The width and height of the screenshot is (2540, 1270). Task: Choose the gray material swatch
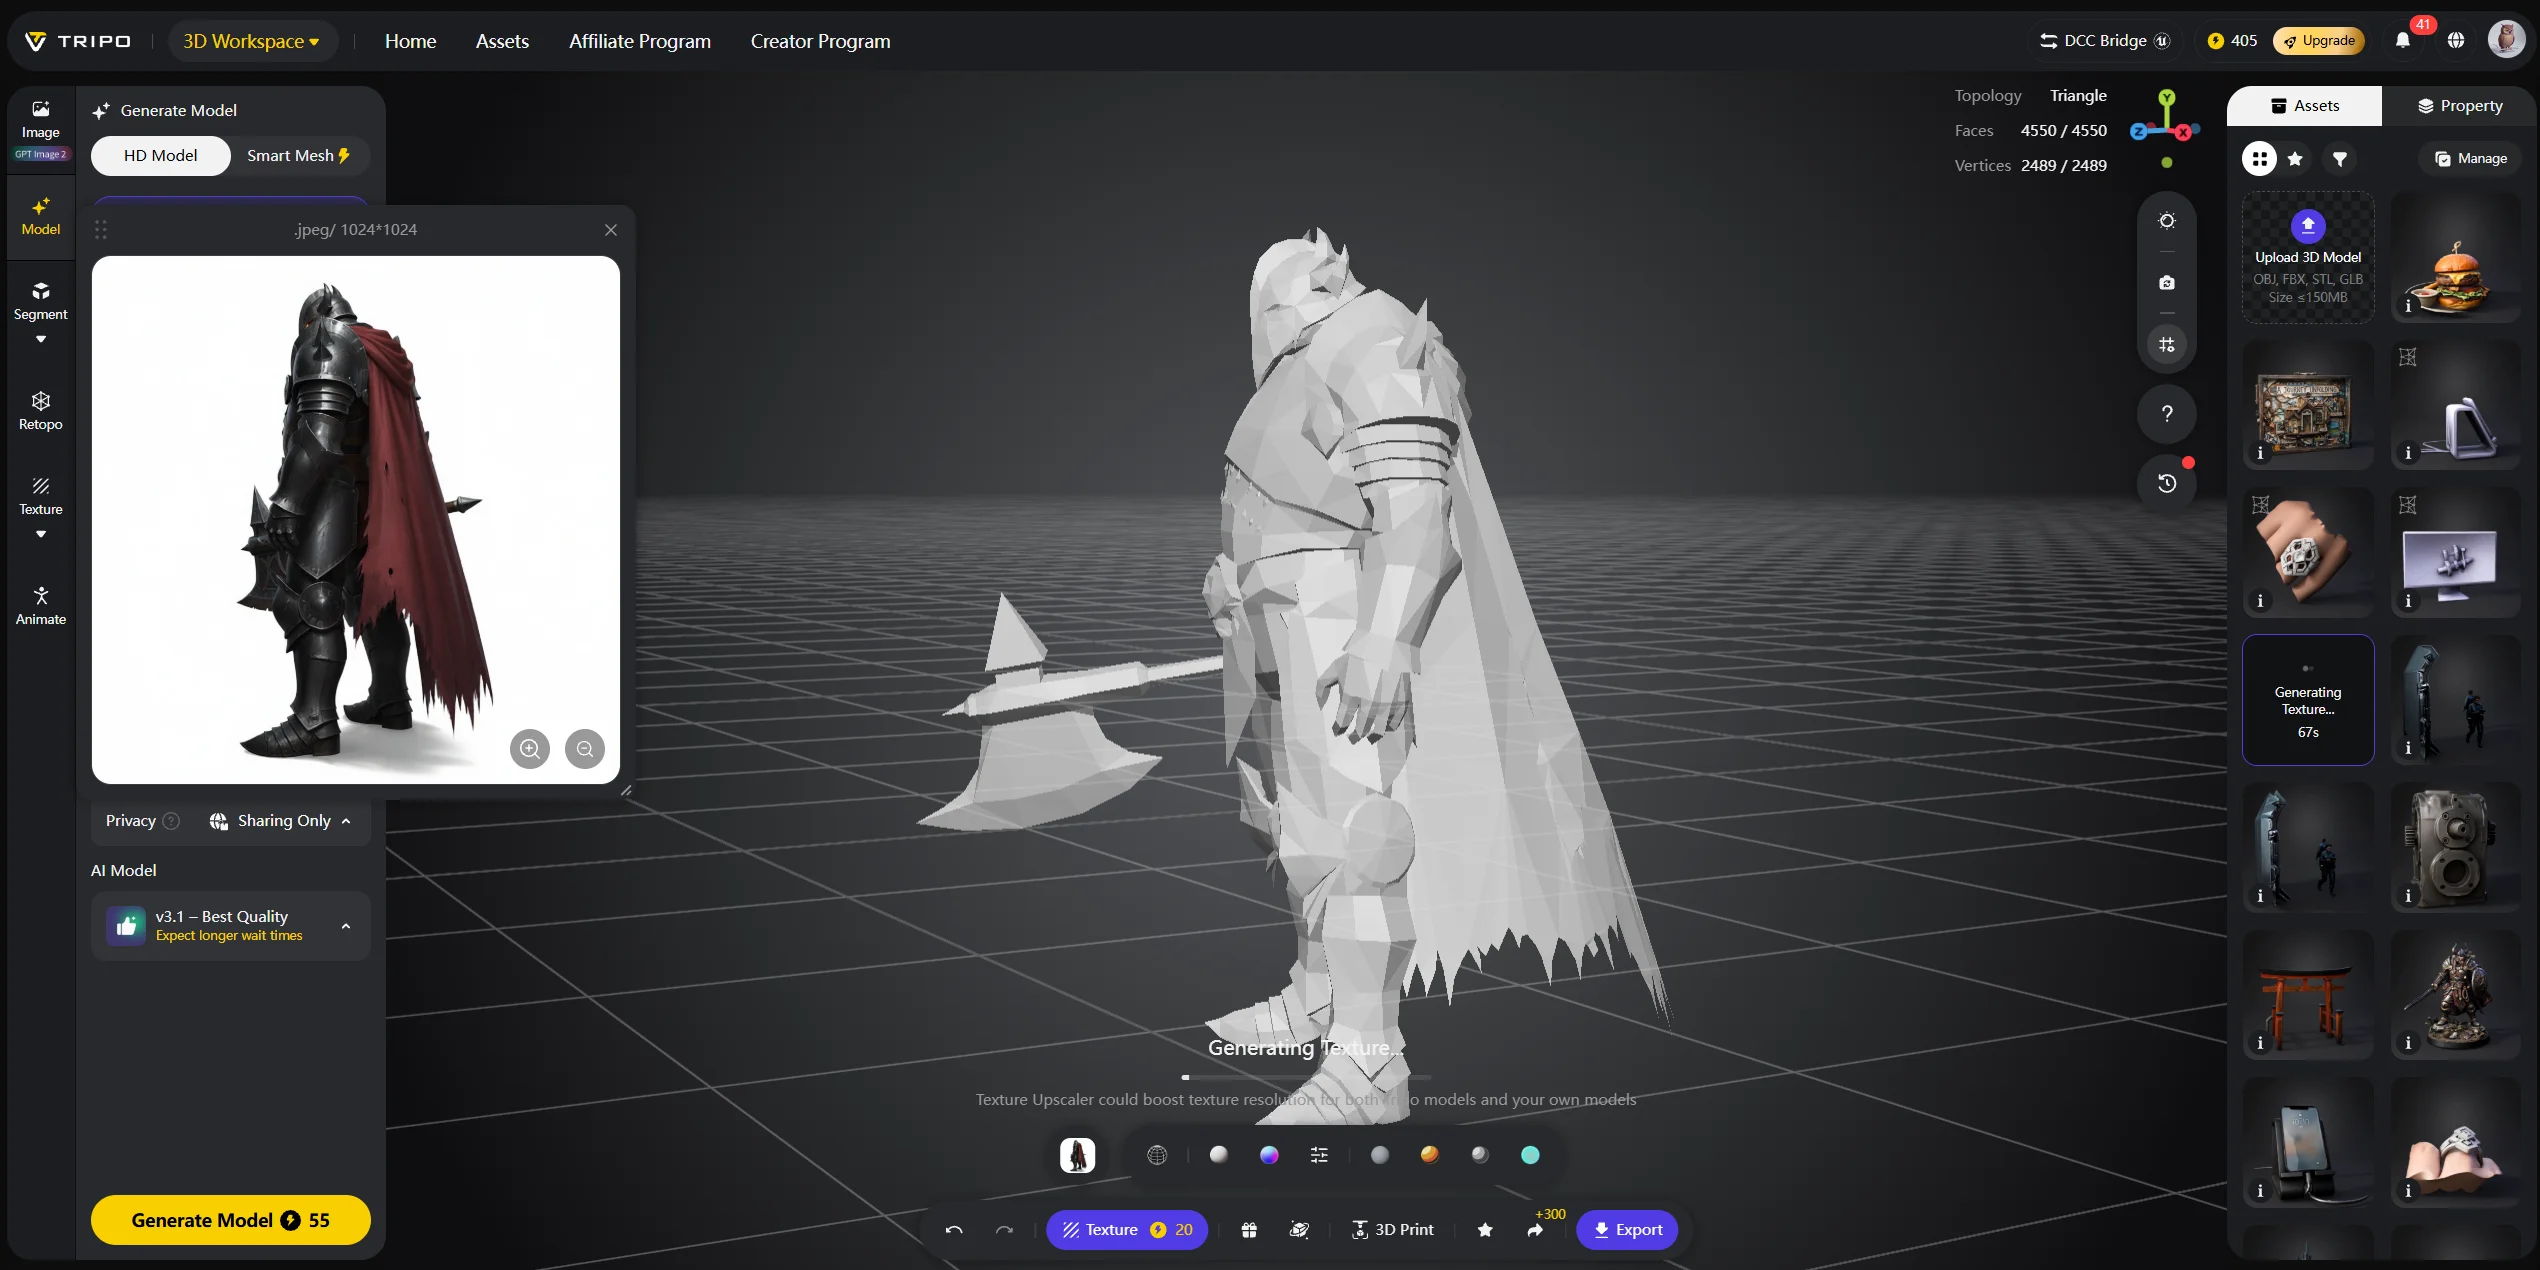[x=1379, y=1155]
